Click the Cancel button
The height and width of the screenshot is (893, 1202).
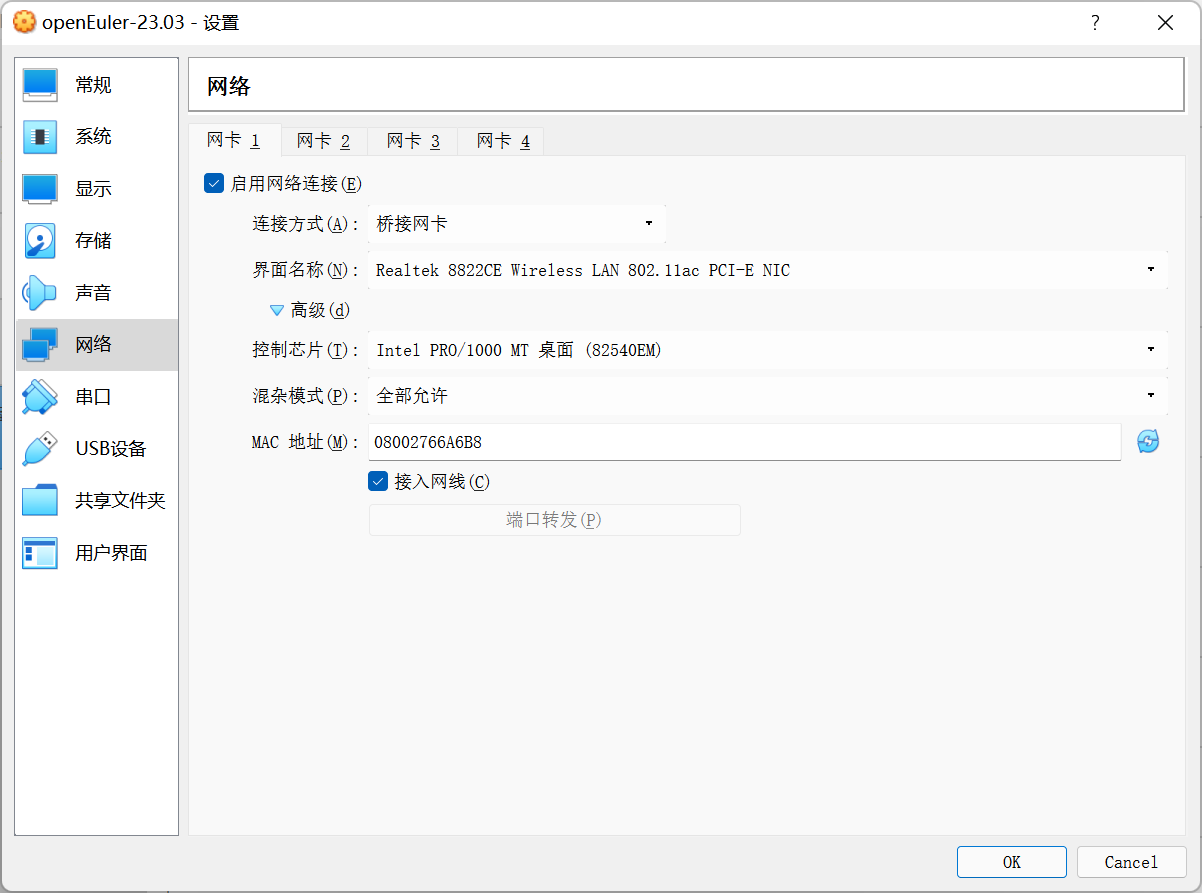(1132, 862)
